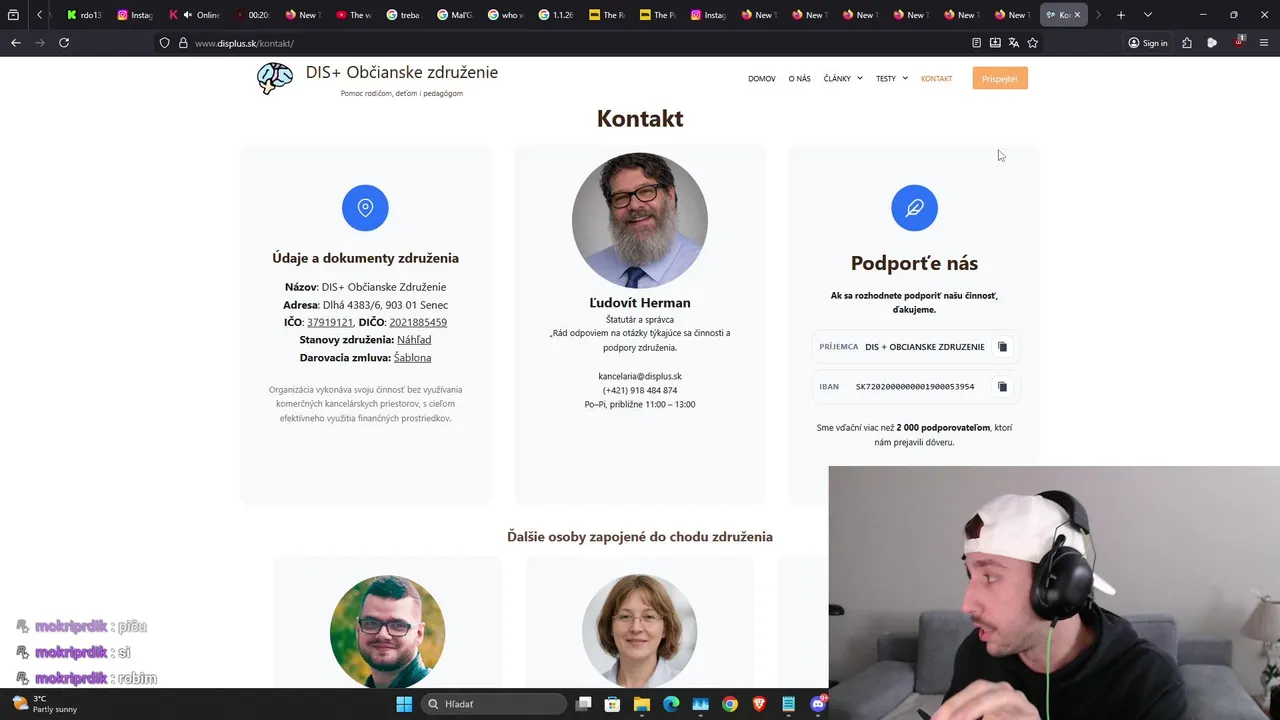Viewport: 1280px width, 720px height.
Task: Open Discord from the taskbar
Action: pos(818,704)
